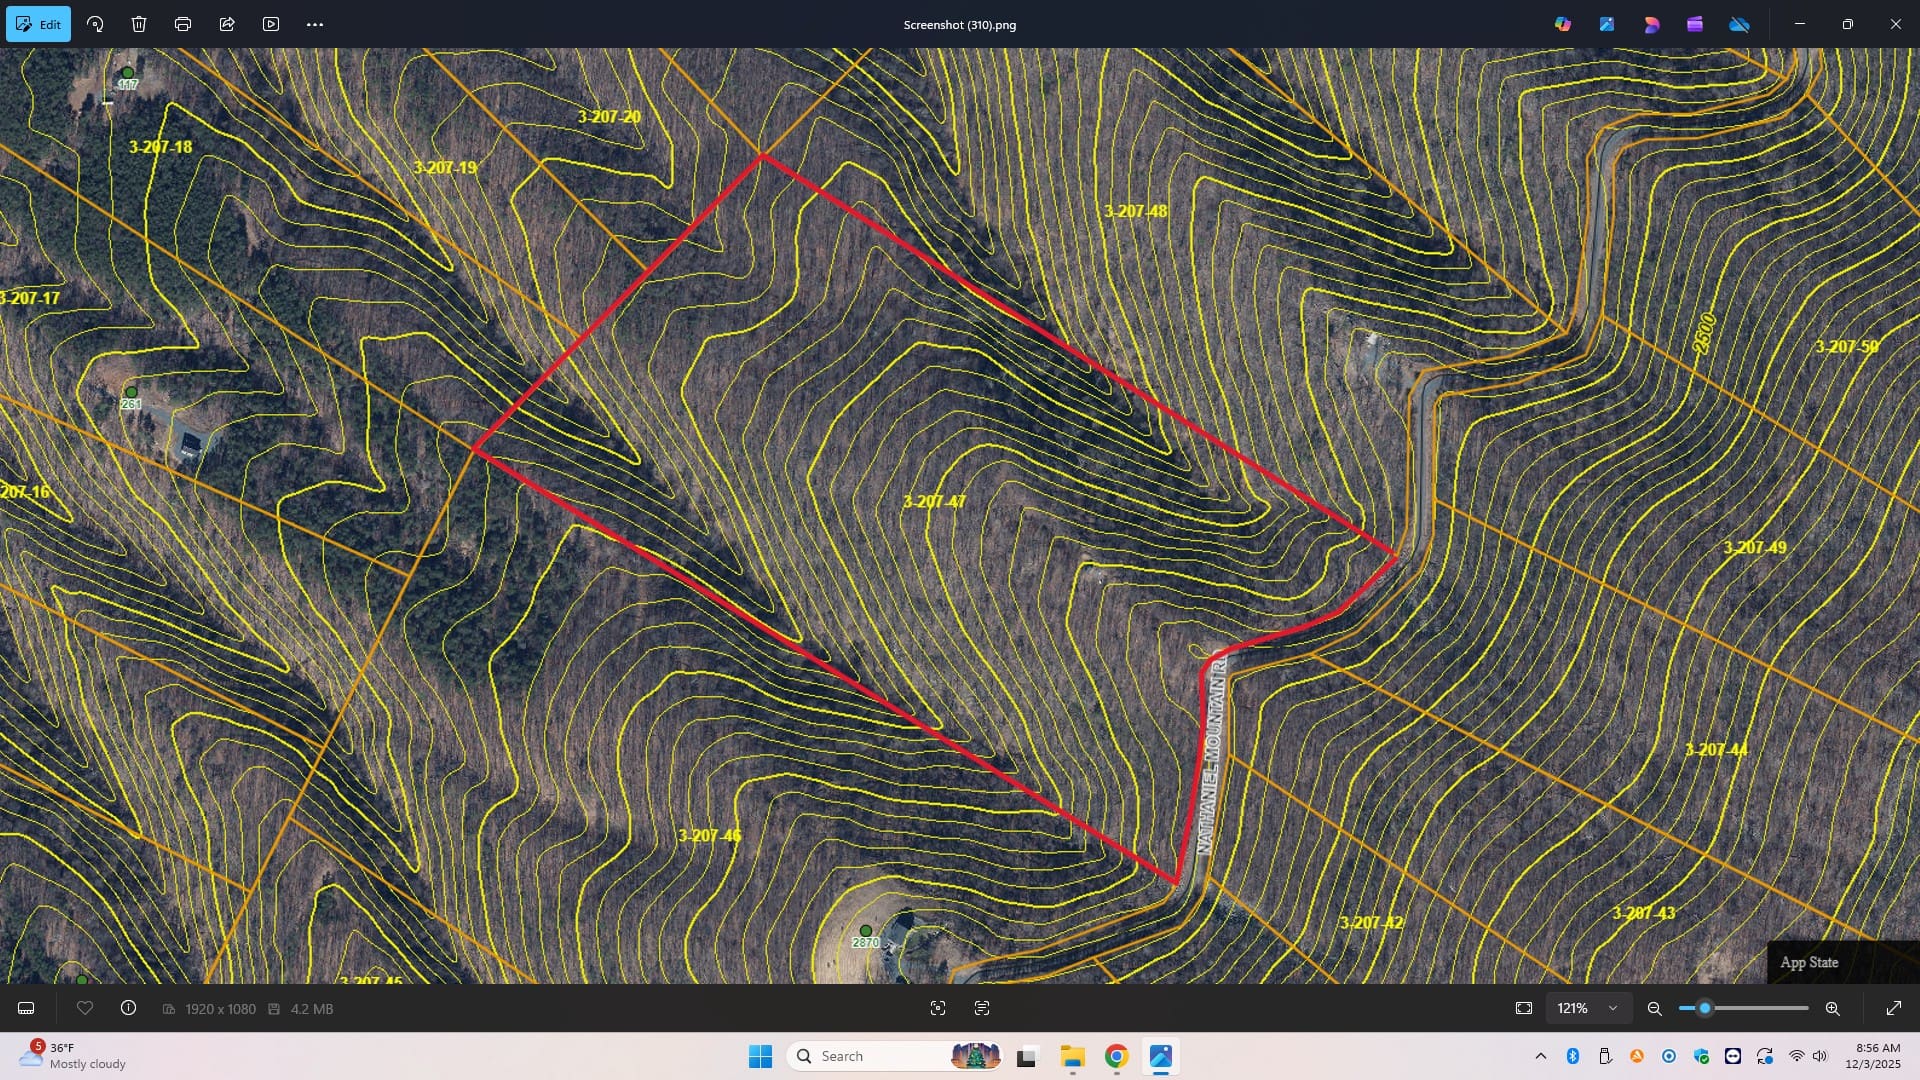Viewport: 1920px width, 1080px height.
Task: Expand the 121% zoom level dropdown
Action: coord(1612,1008)
